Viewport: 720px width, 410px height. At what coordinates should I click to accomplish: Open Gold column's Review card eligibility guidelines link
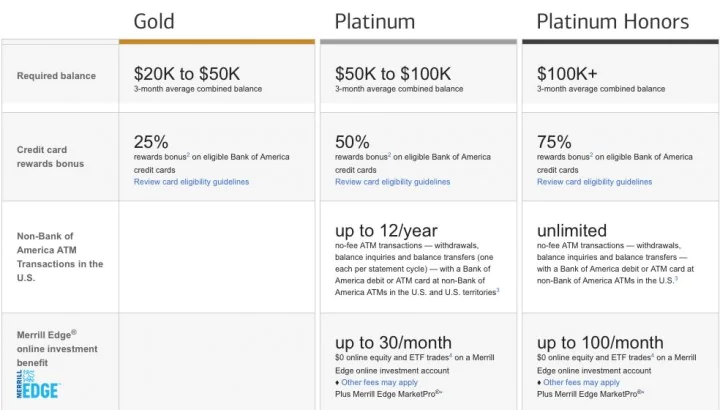click(191, 182)
